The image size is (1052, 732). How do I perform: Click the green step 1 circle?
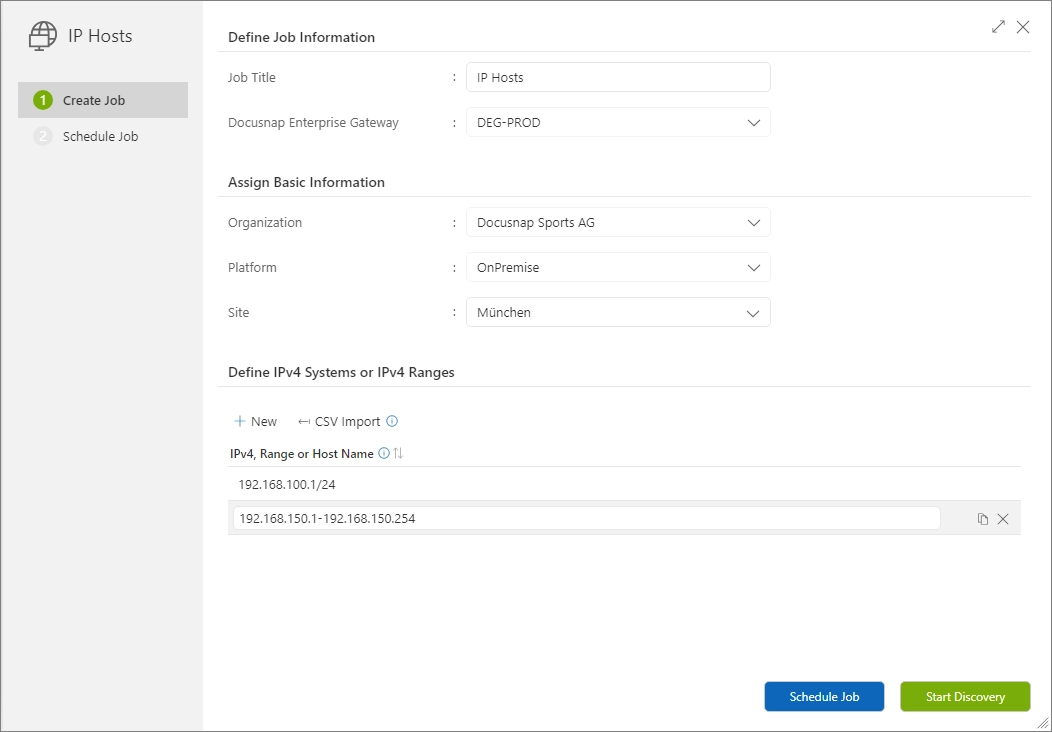coord(43,100)
